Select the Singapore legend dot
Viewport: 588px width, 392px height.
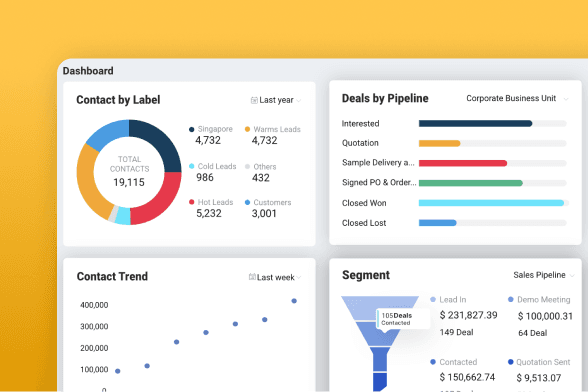point(192,129)
